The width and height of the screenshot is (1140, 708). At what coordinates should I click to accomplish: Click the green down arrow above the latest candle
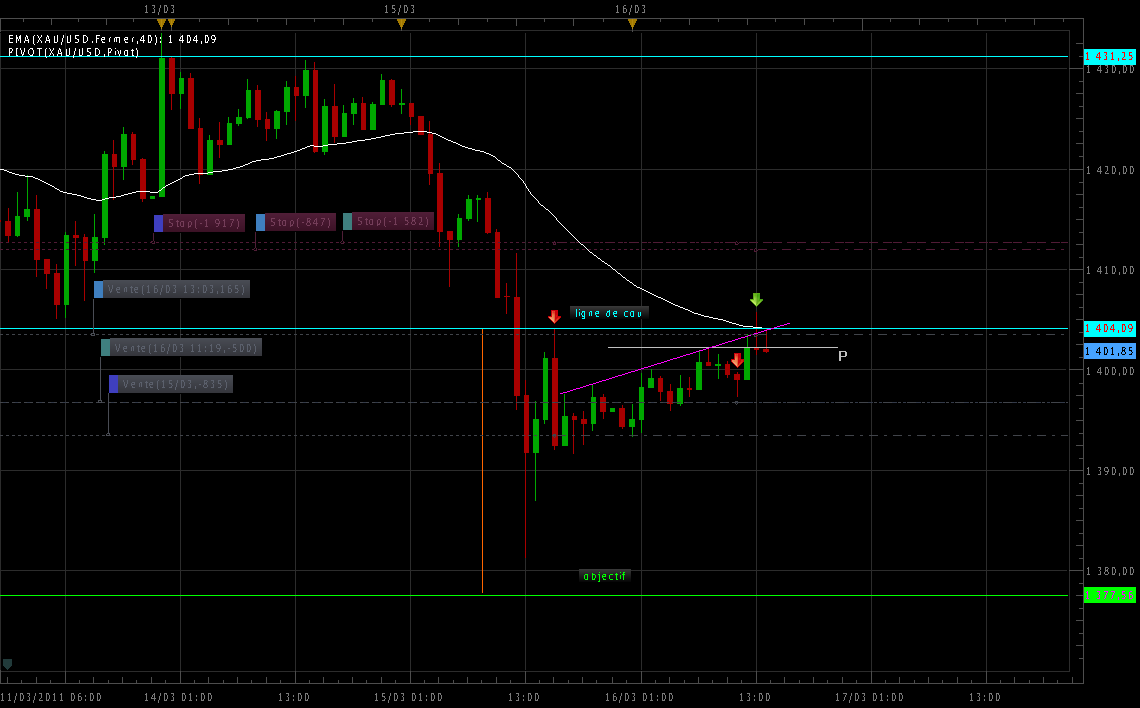[756, 299]
